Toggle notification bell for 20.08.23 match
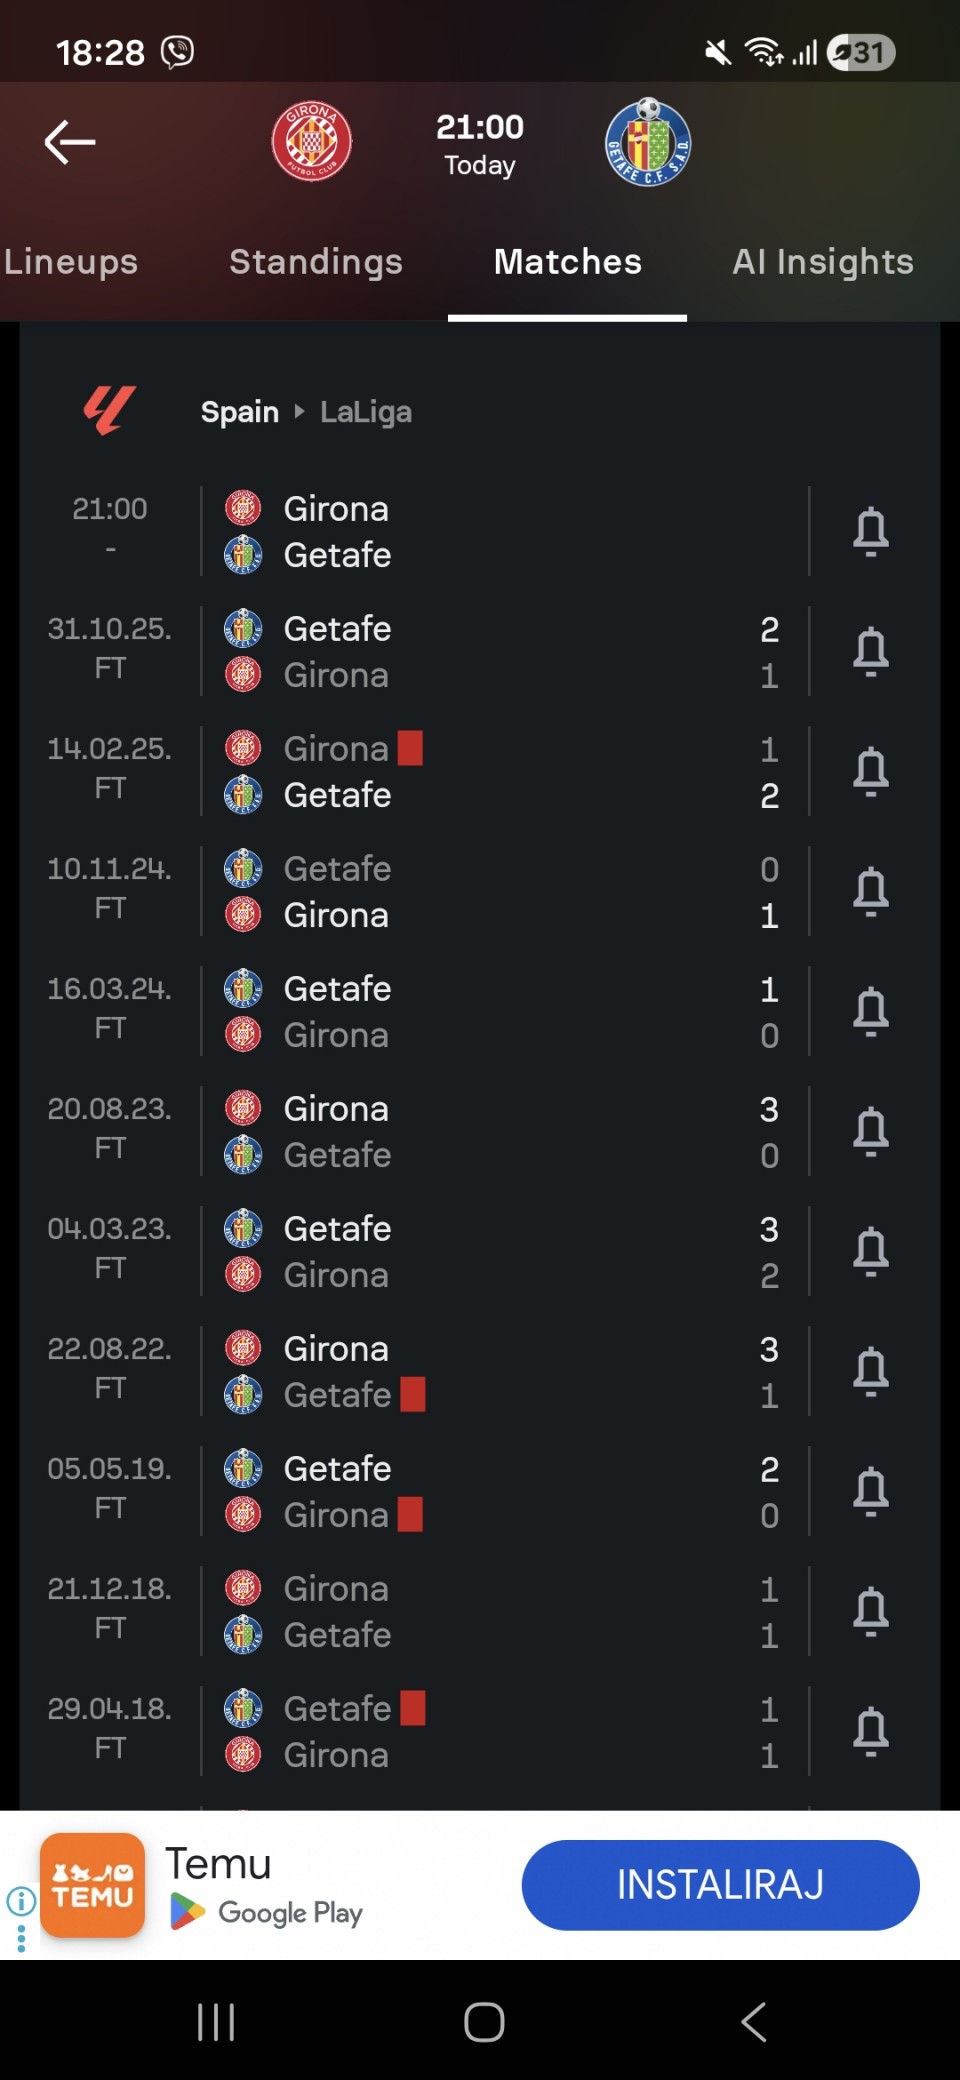The width and height of the screenshot is (960, 2080). pyautogui.click(x=870, y=1131)
